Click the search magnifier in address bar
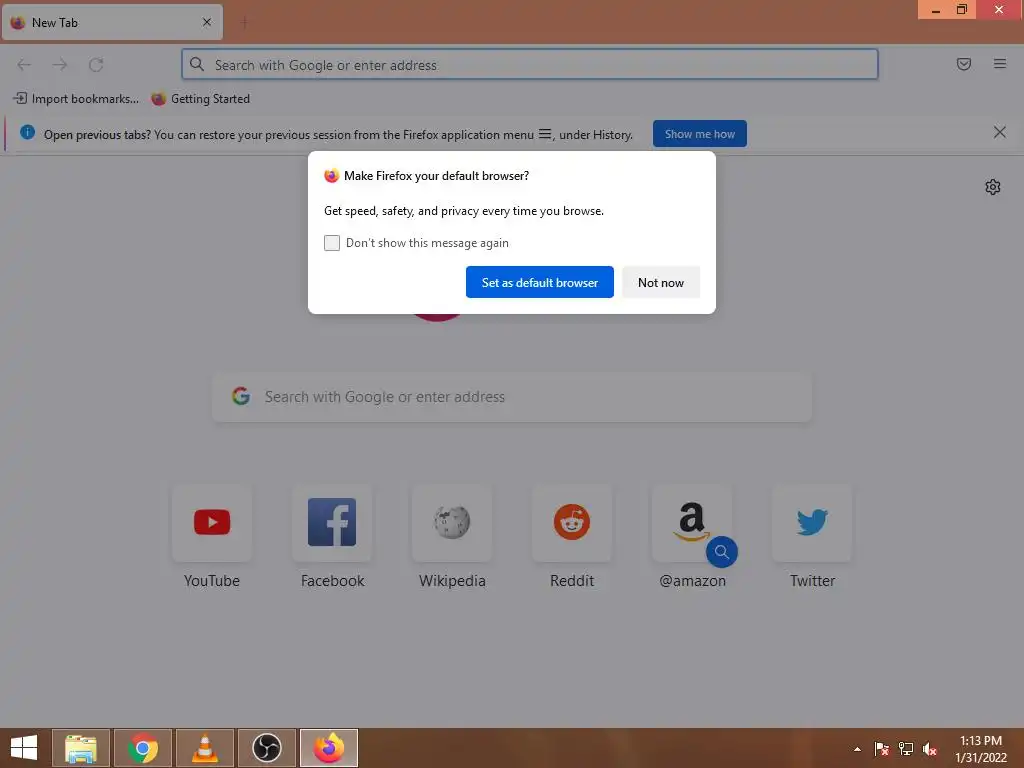The width and height of the screenshot is (1024, 768). click(197, 64)
